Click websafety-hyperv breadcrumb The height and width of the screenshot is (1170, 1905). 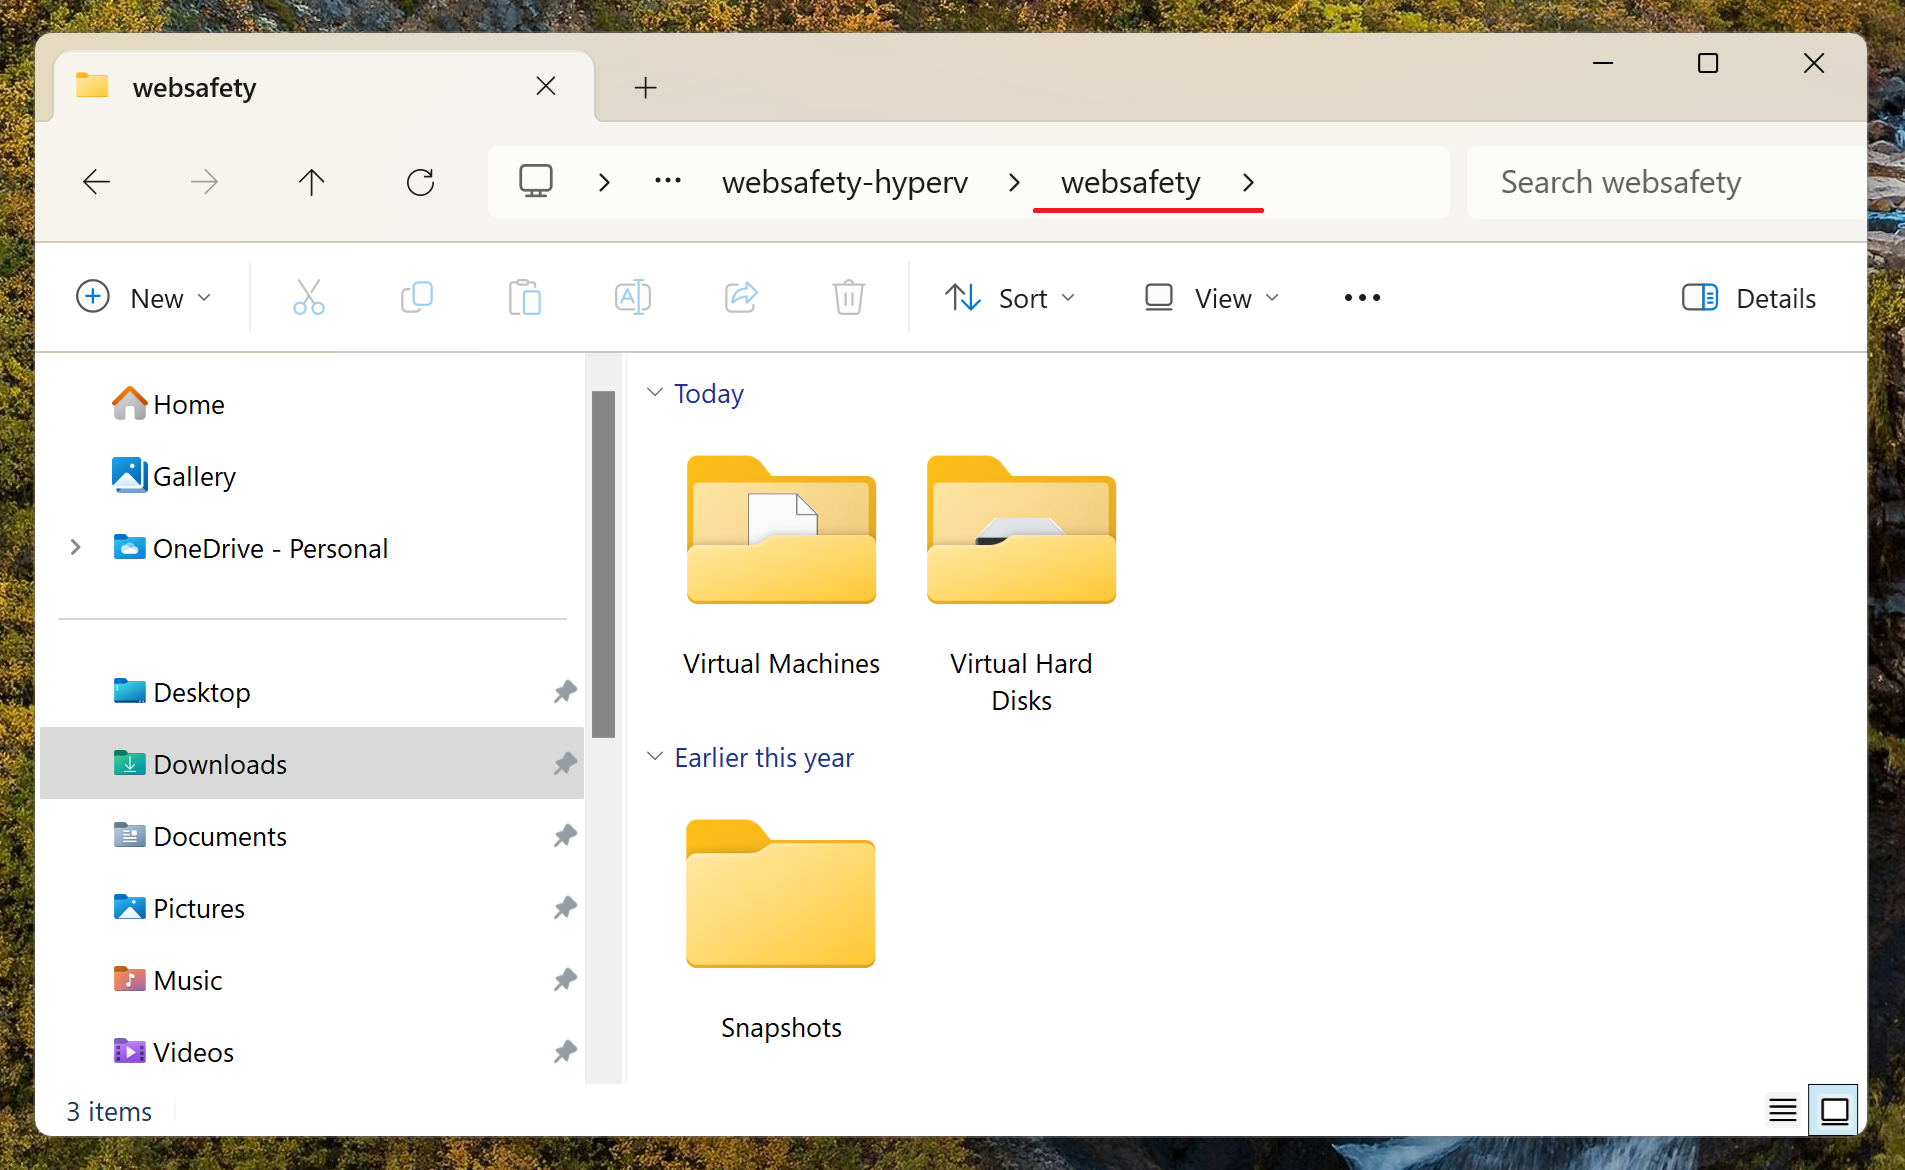point(845,182)
